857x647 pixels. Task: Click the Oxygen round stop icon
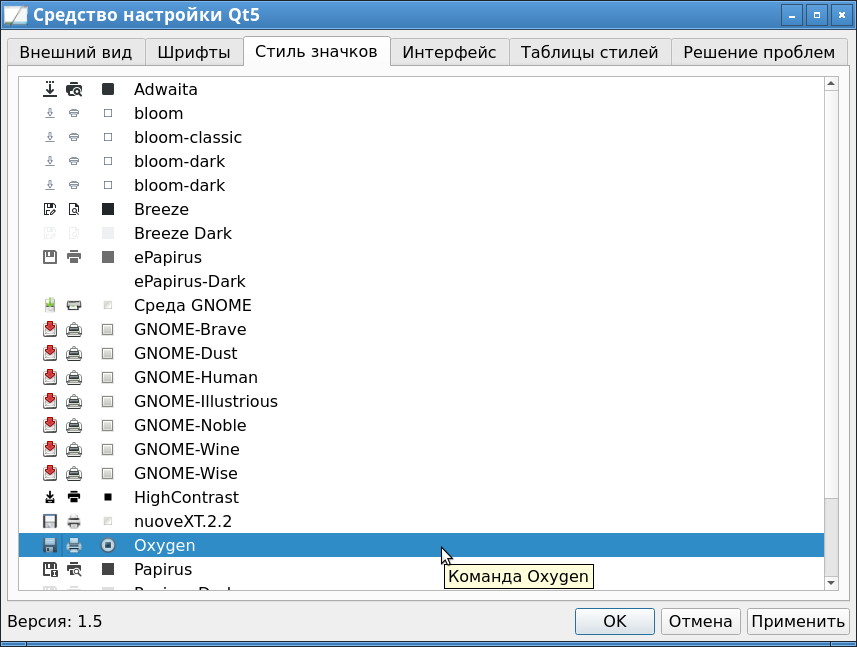pos(108,545)
